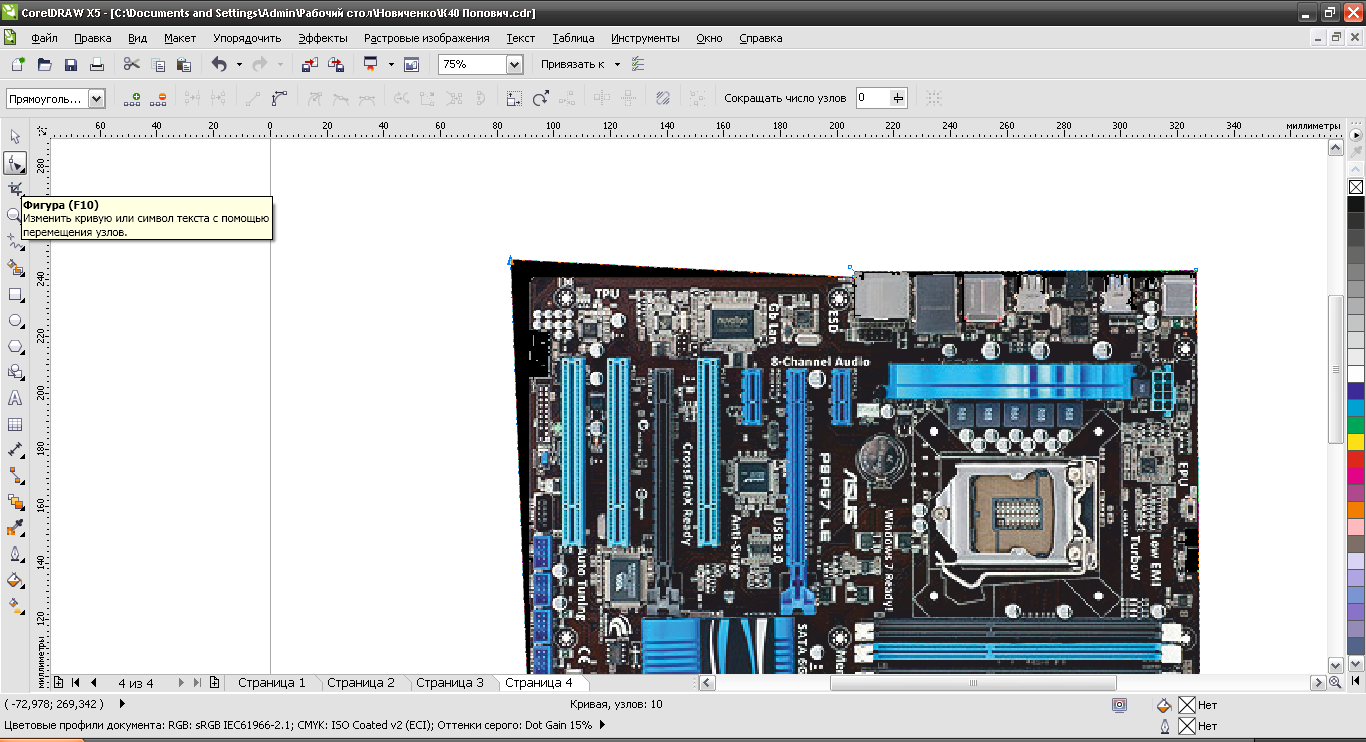1366x742 pixels.
Task: Switch to the Страница 3 tab
Action: pyautogui.click(x=450, y=683)
